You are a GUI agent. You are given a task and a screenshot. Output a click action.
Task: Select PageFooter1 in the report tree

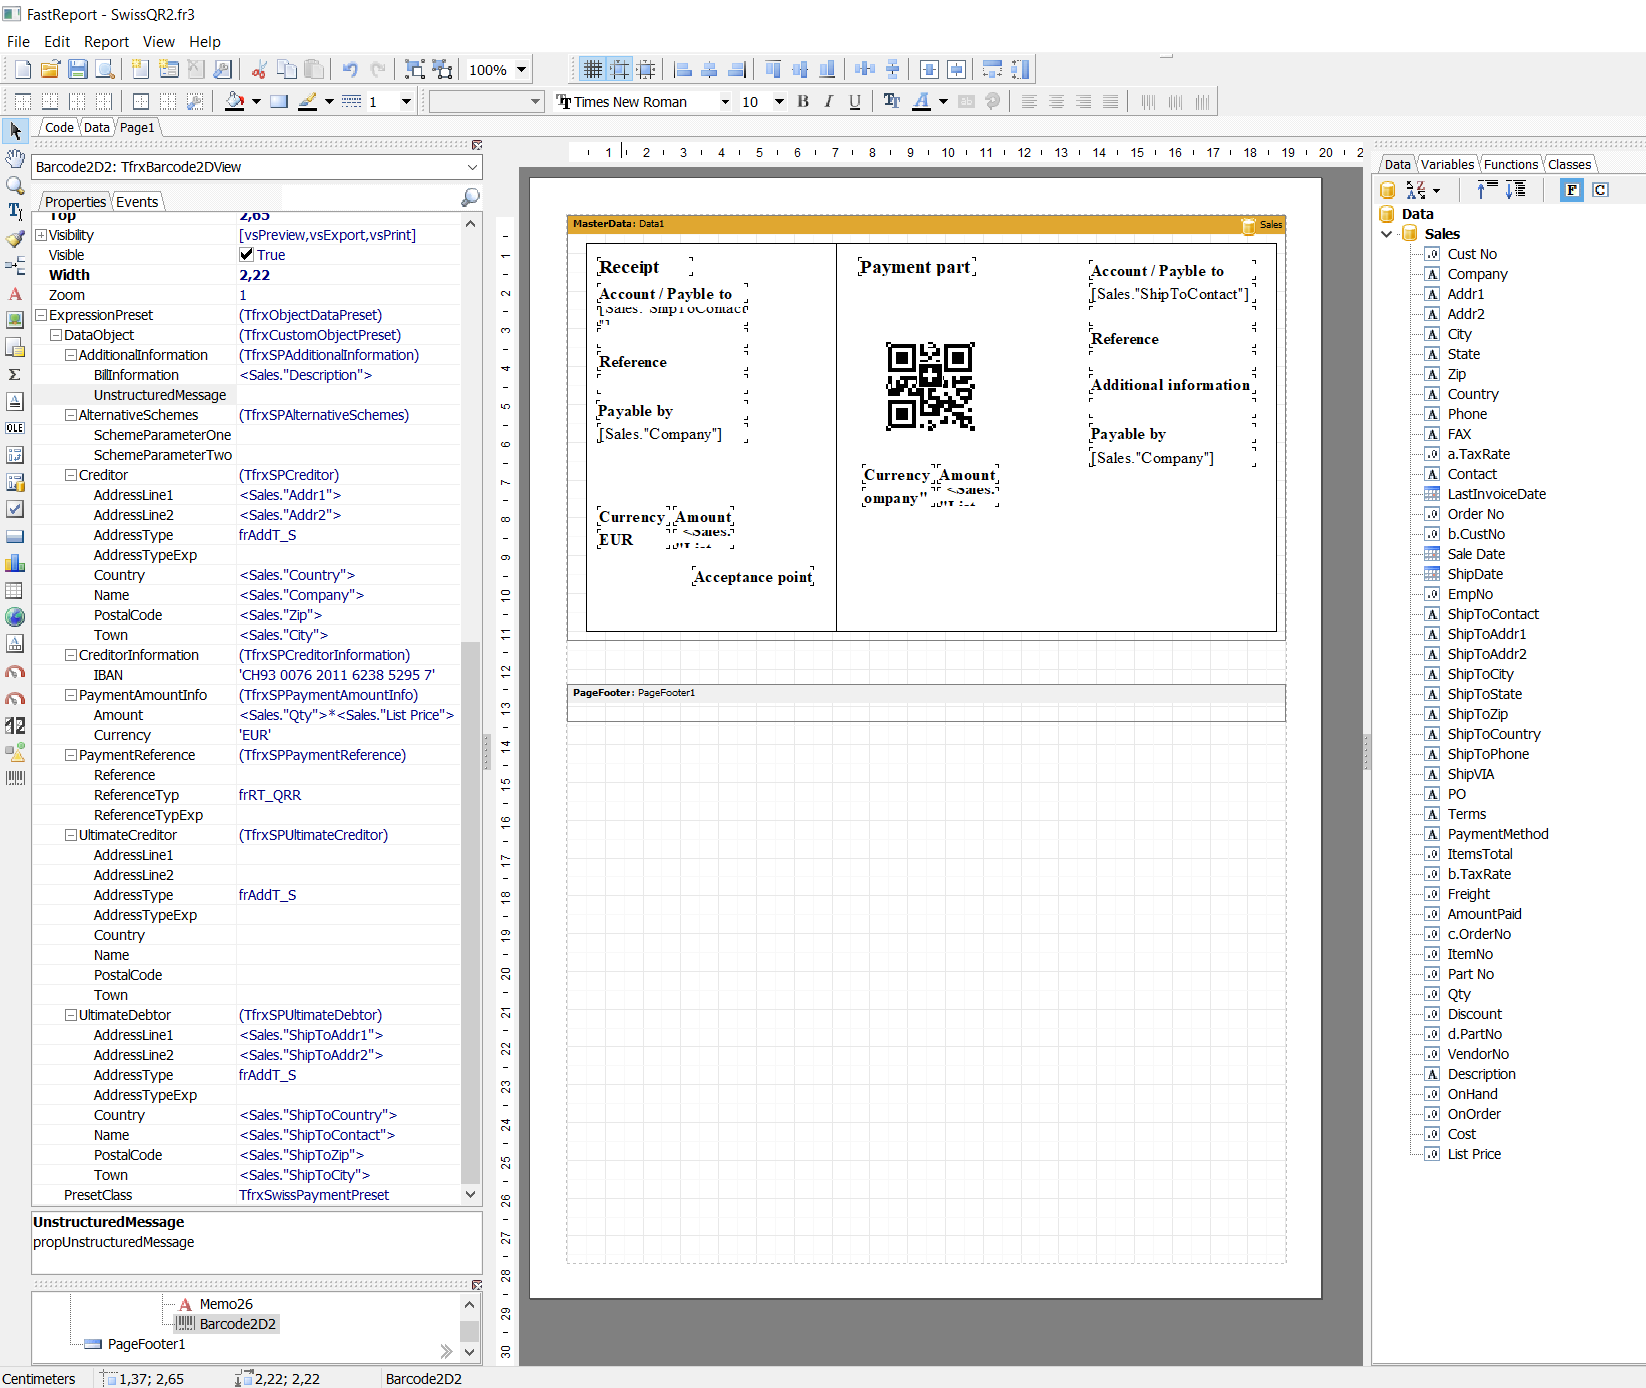coord(146,1344)
